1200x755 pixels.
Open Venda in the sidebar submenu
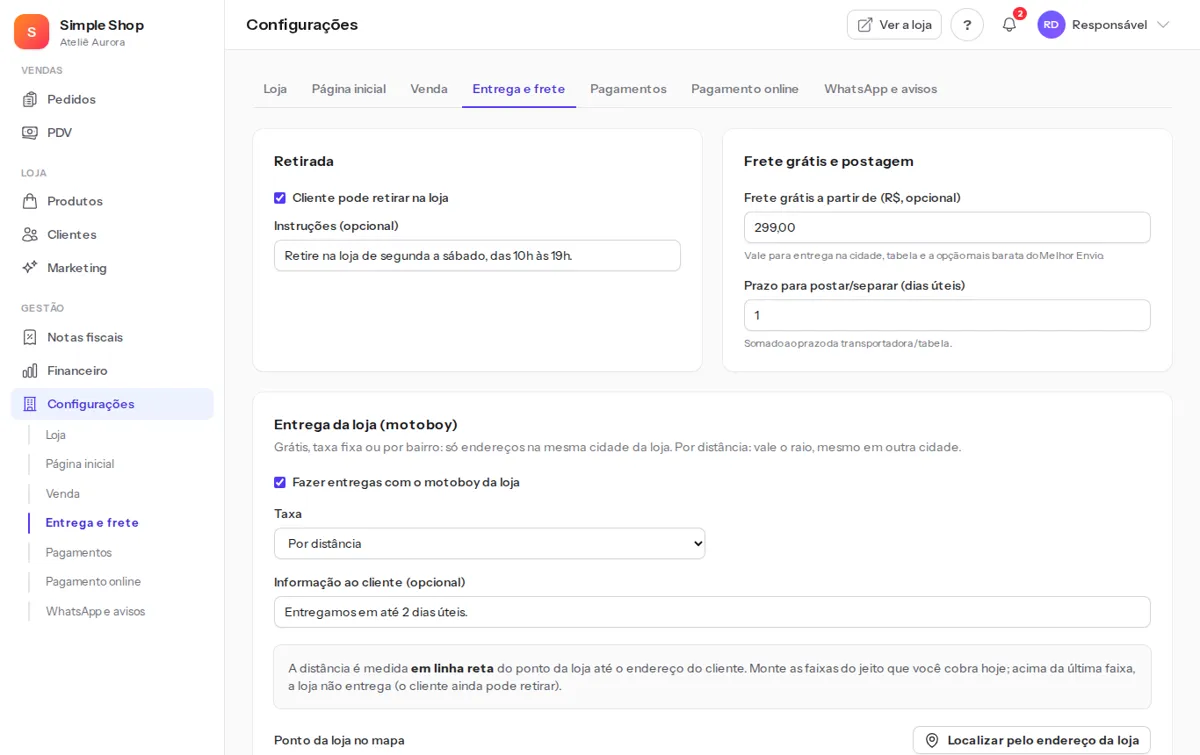(63, 494)
